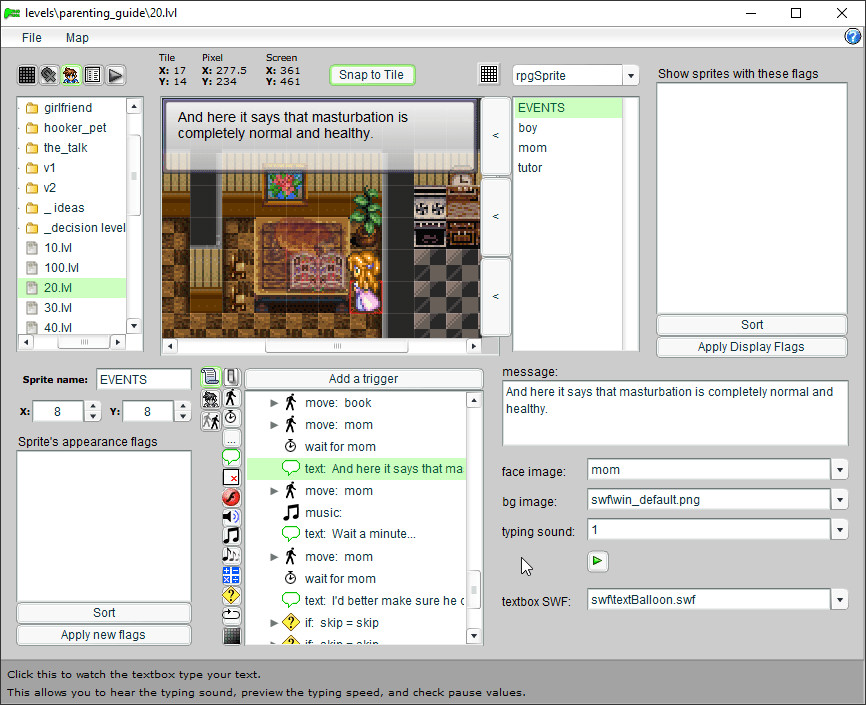
Task: Open the Map menu
Action: coord(77,38)
